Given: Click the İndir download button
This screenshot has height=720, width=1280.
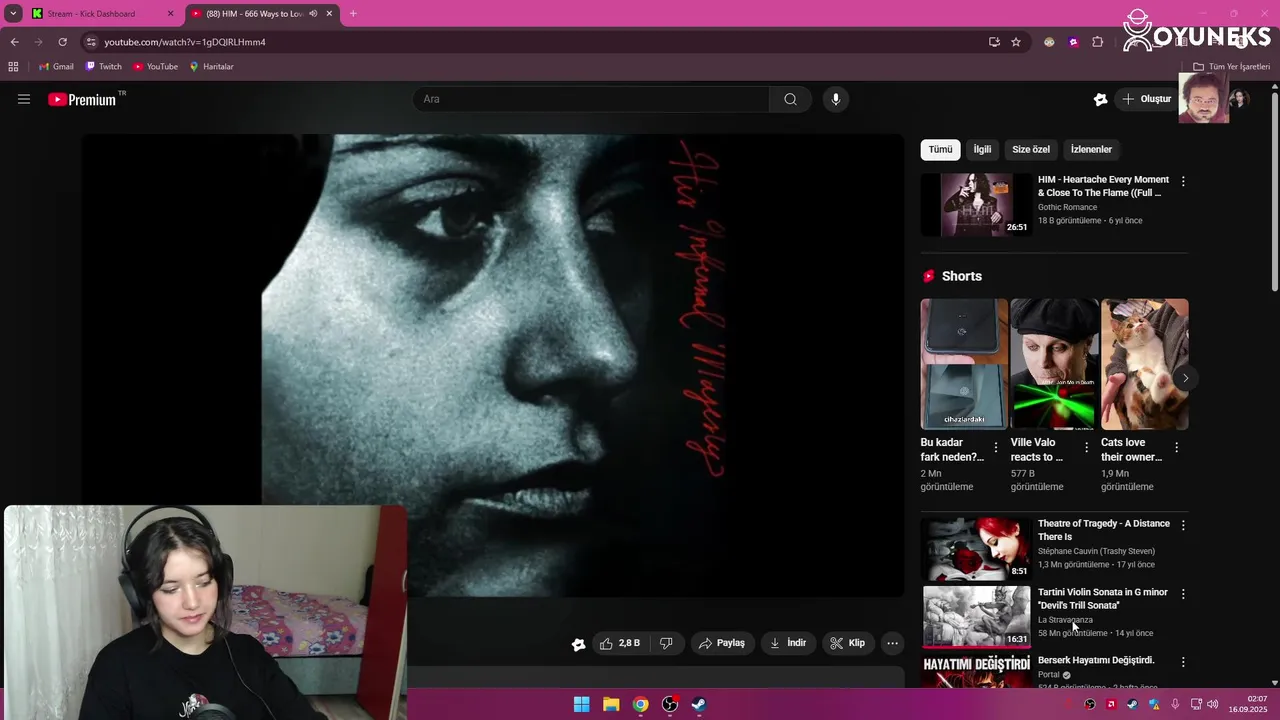Looking at the screenshot, I should 788,643.
